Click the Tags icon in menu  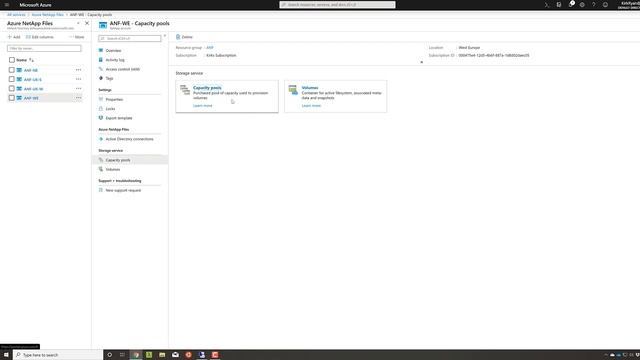pos(101,78)
